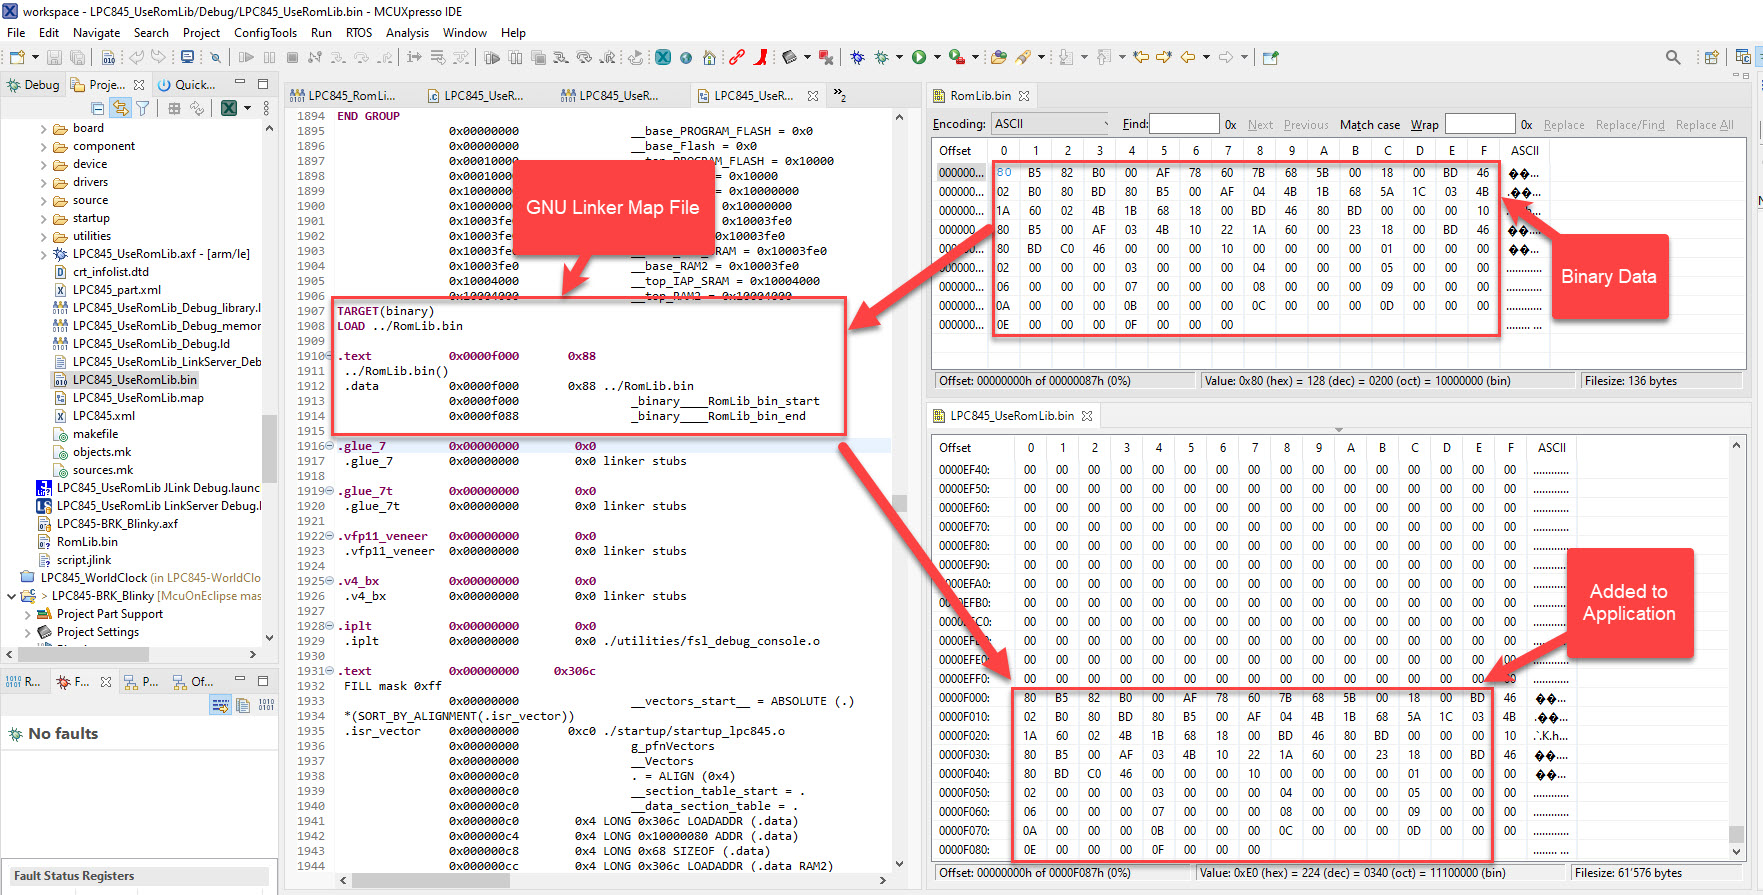Click the copy pages icon in Faults view

[245, 706]
